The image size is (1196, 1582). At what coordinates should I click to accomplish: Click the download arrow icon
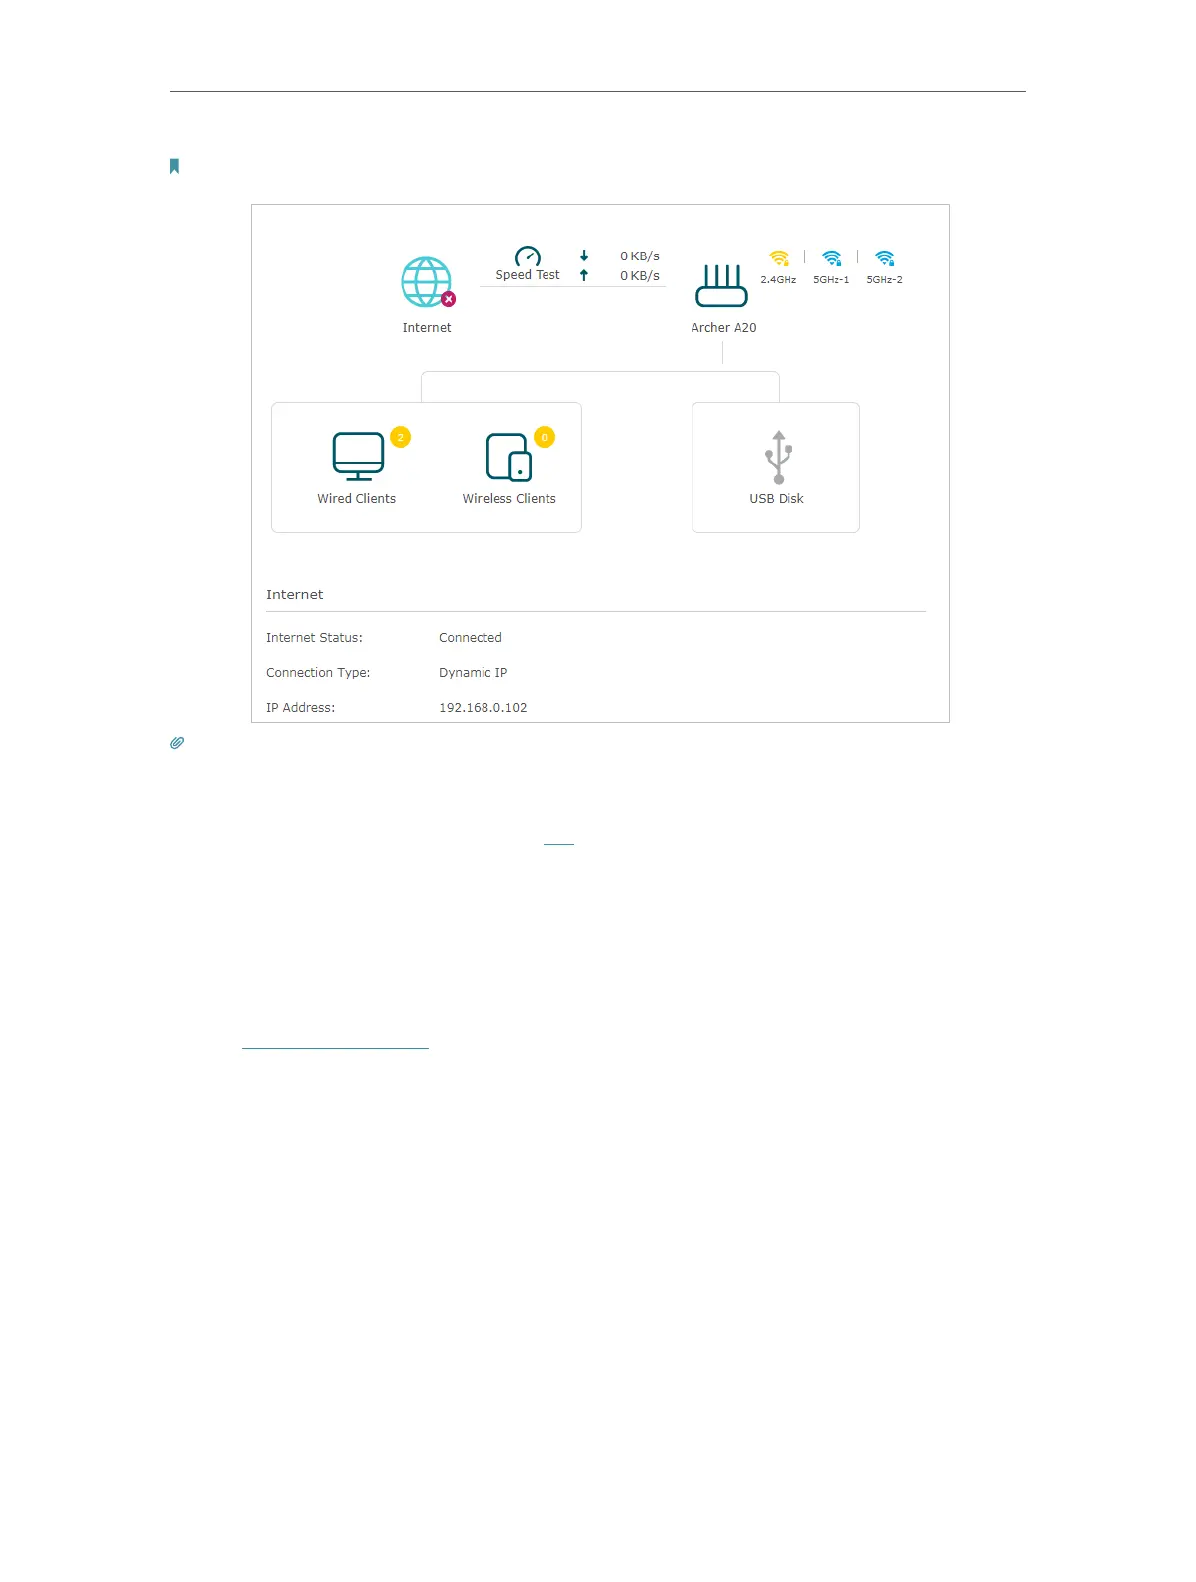[x=584, y=256]
